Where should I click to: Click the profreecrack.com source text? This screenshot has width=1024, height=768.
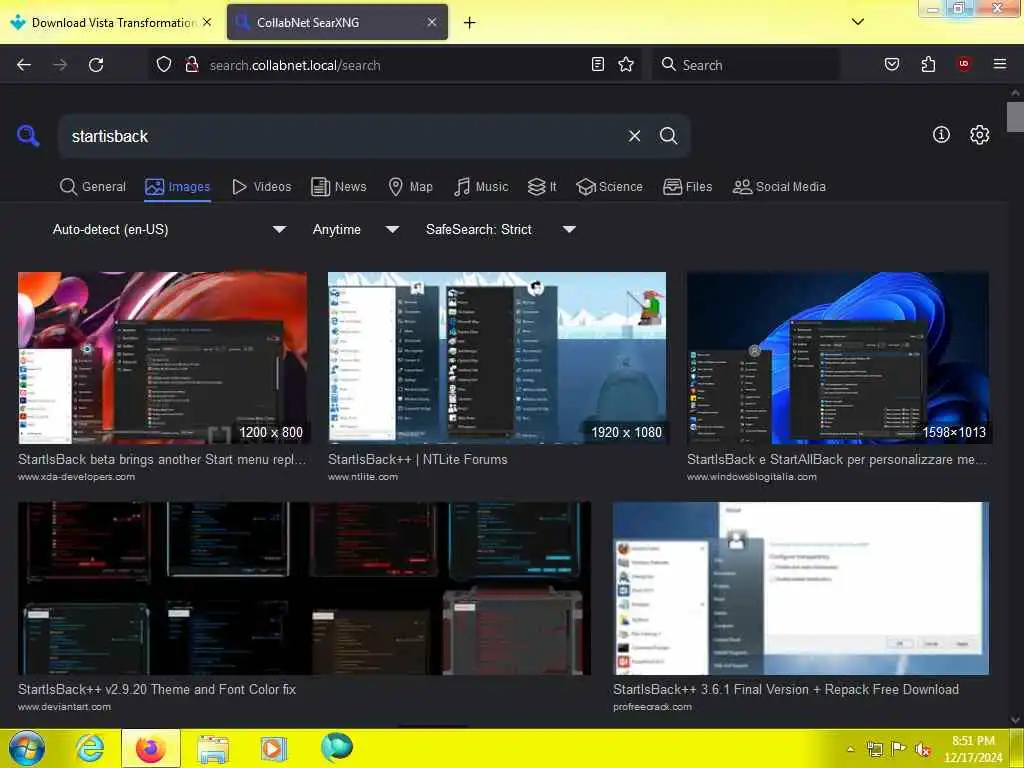[x=652, y=707]
